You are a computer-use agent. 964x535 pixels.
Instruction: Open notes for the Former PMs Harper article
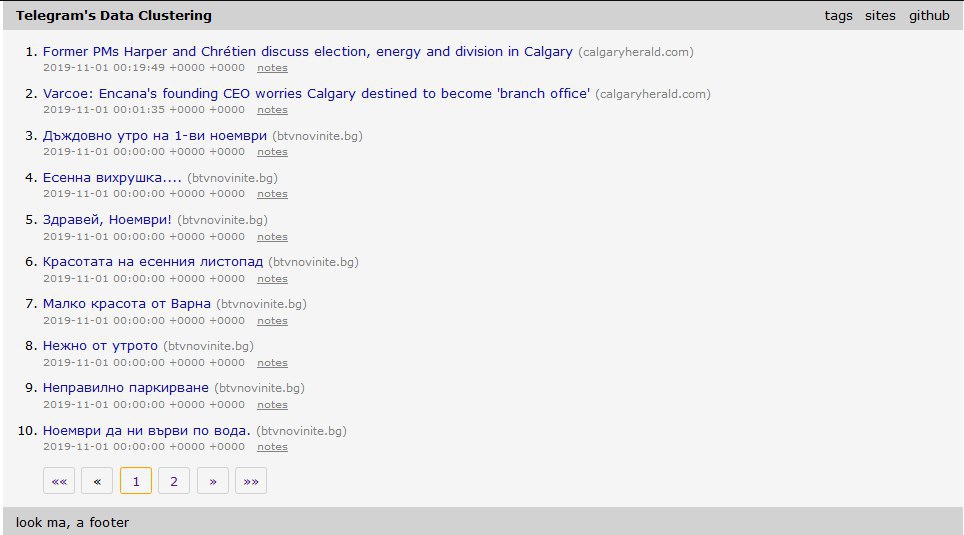[272, 68]
